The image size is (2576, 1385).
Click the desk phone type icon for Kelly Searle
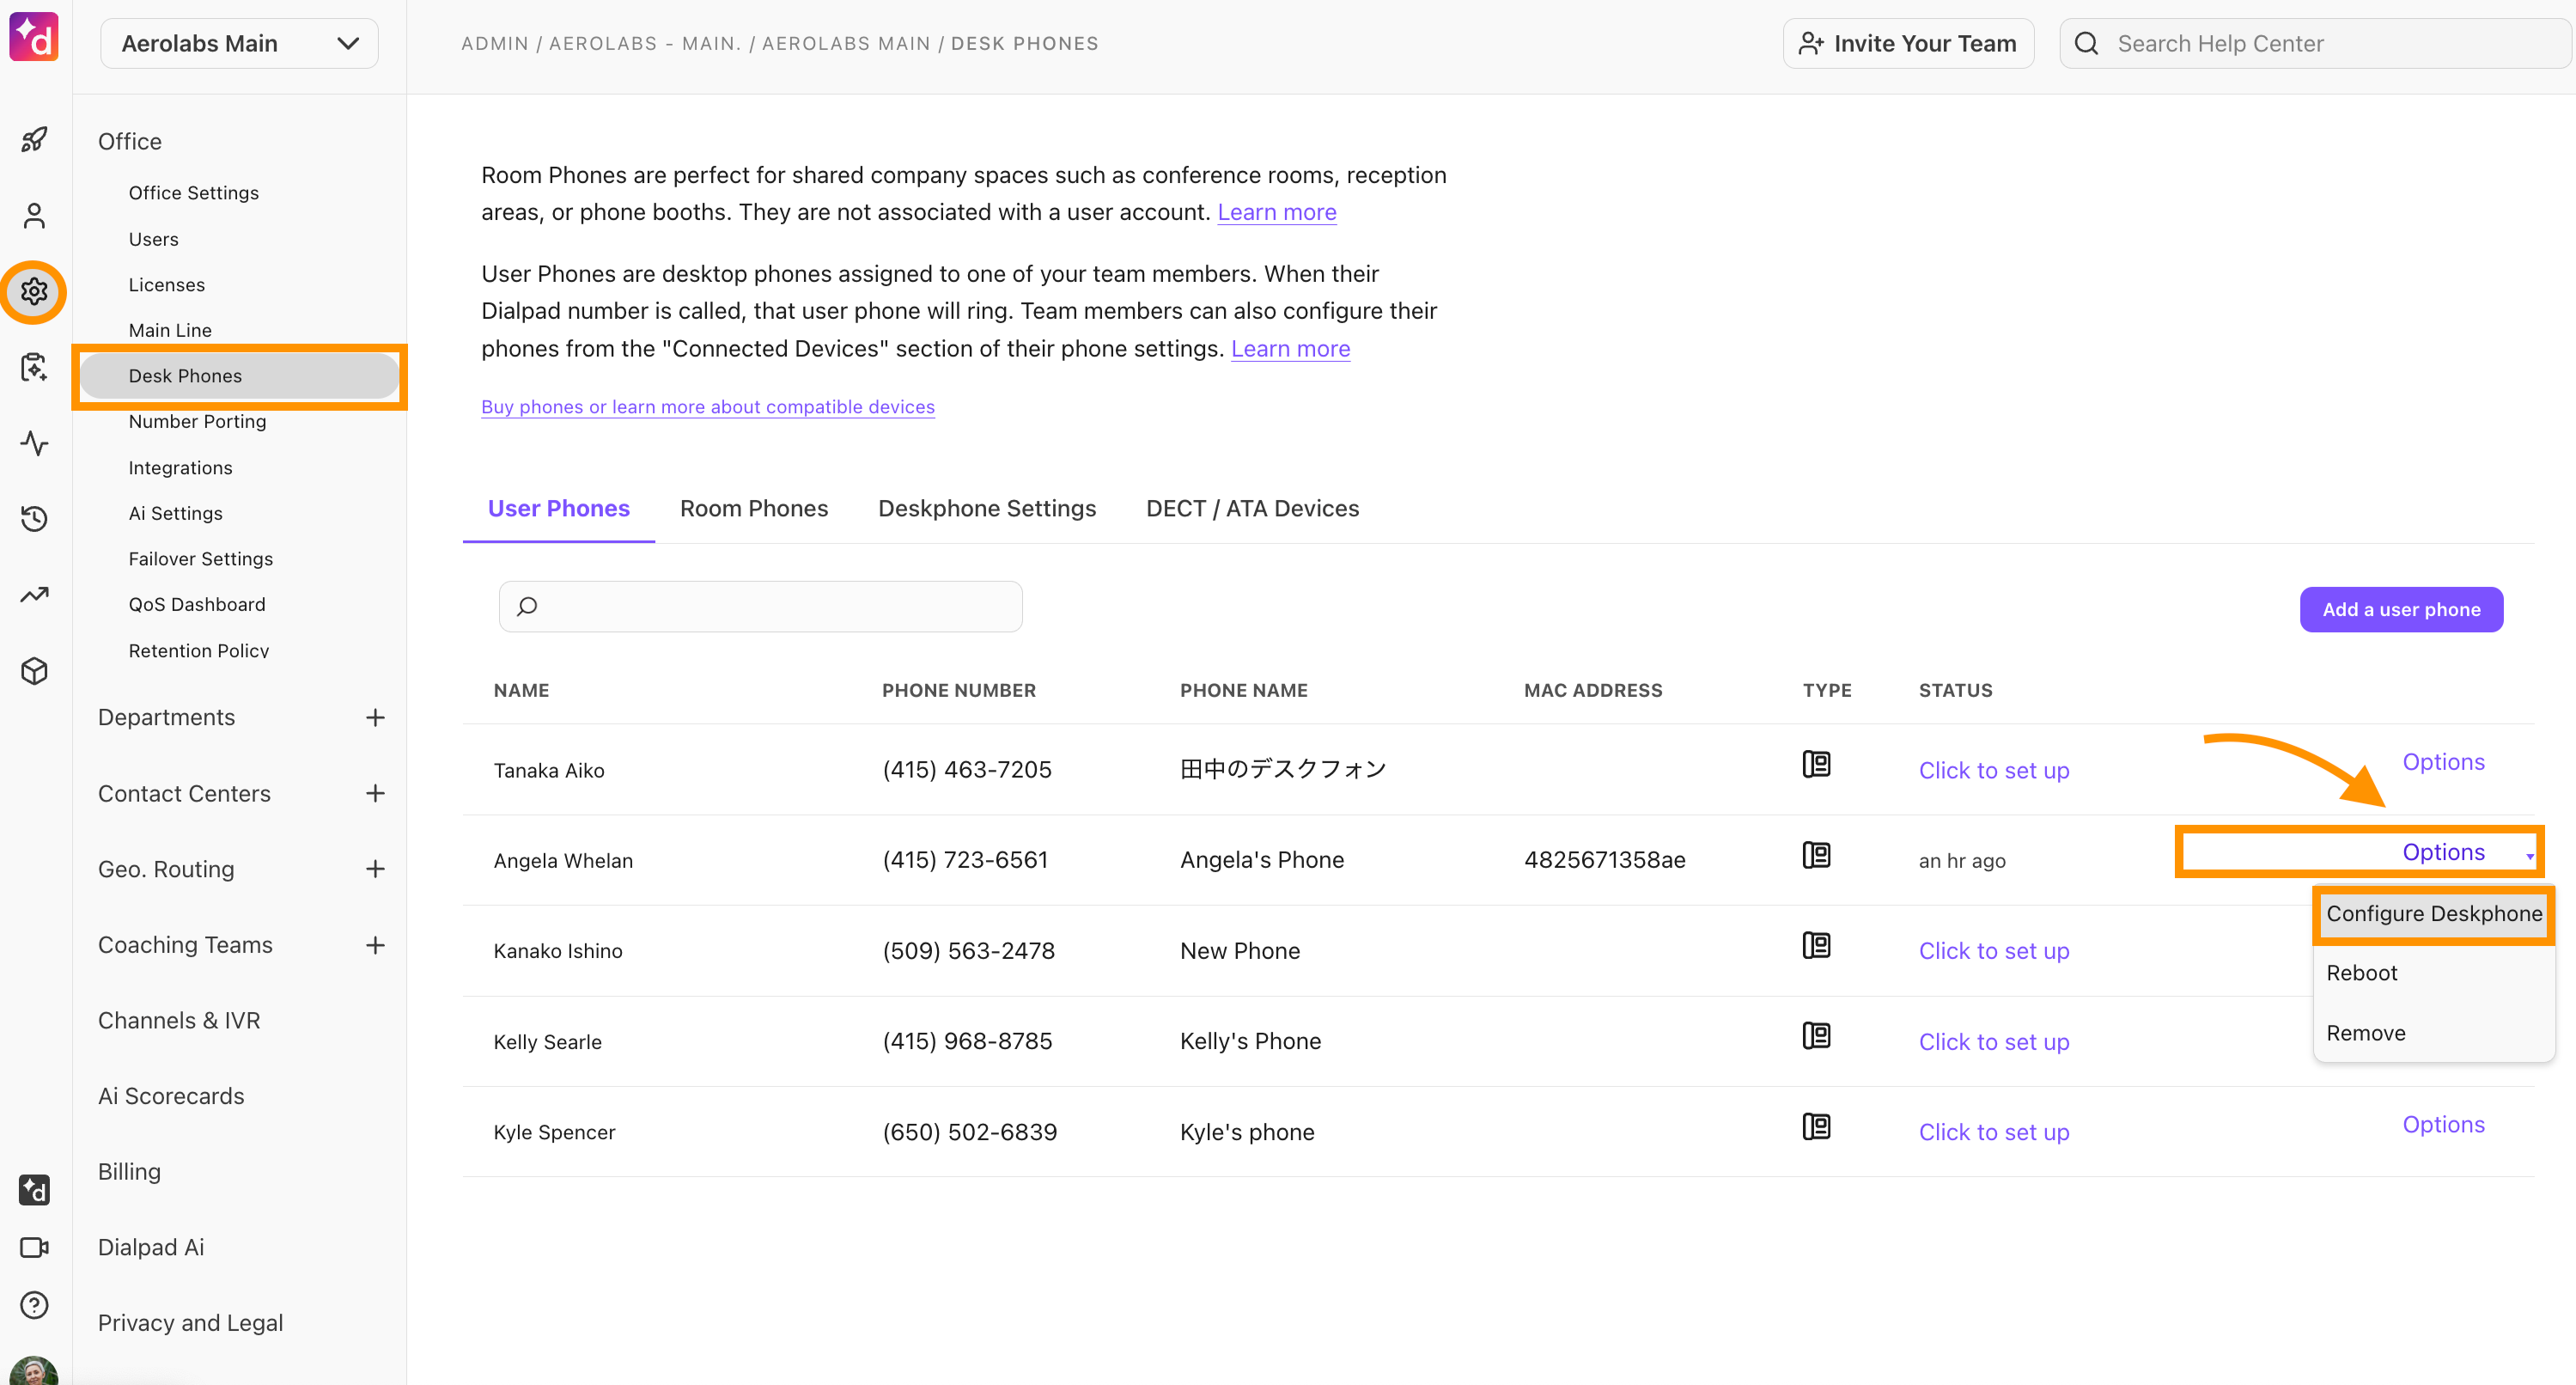coord(1816,1036)
